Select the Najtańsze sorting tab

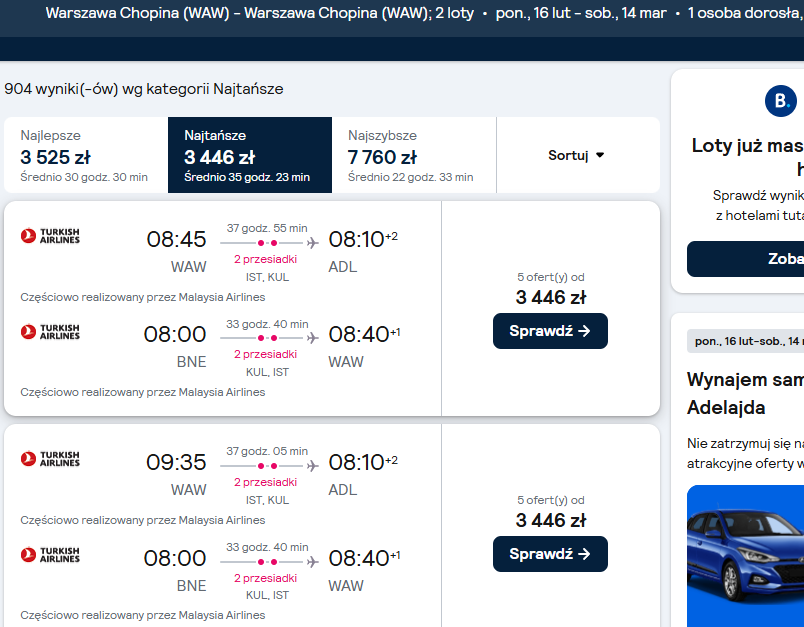pos(250,155)
